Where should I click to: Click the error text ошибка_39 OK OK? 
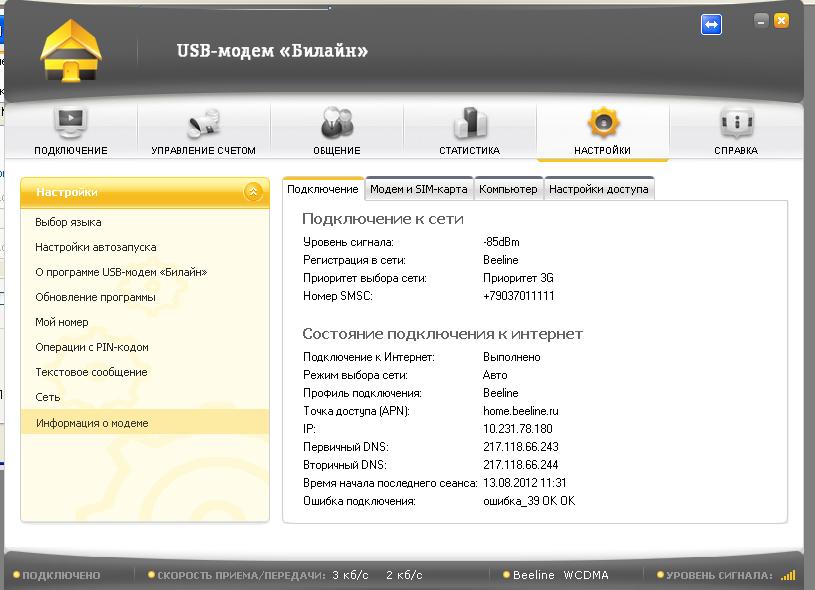click(x=529, y=501)
